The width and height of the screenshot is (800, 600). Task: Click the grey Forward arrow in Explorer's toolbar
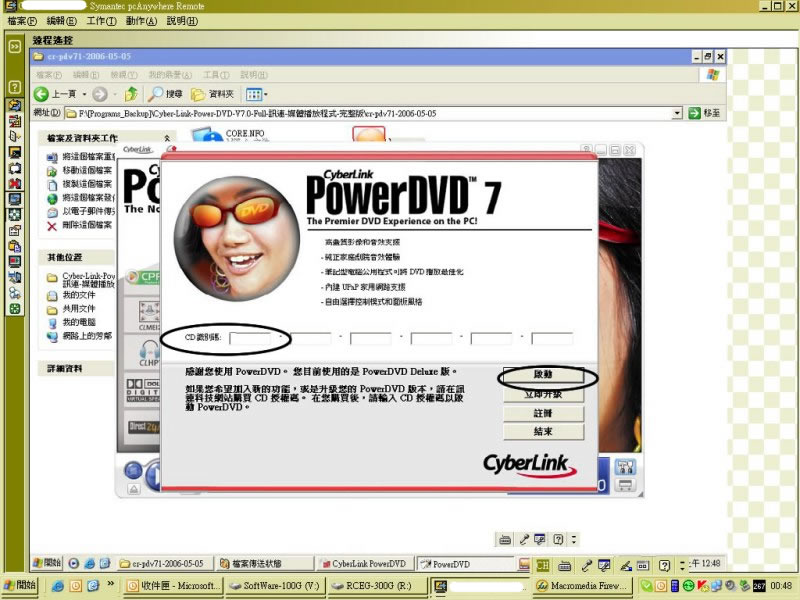100,94
